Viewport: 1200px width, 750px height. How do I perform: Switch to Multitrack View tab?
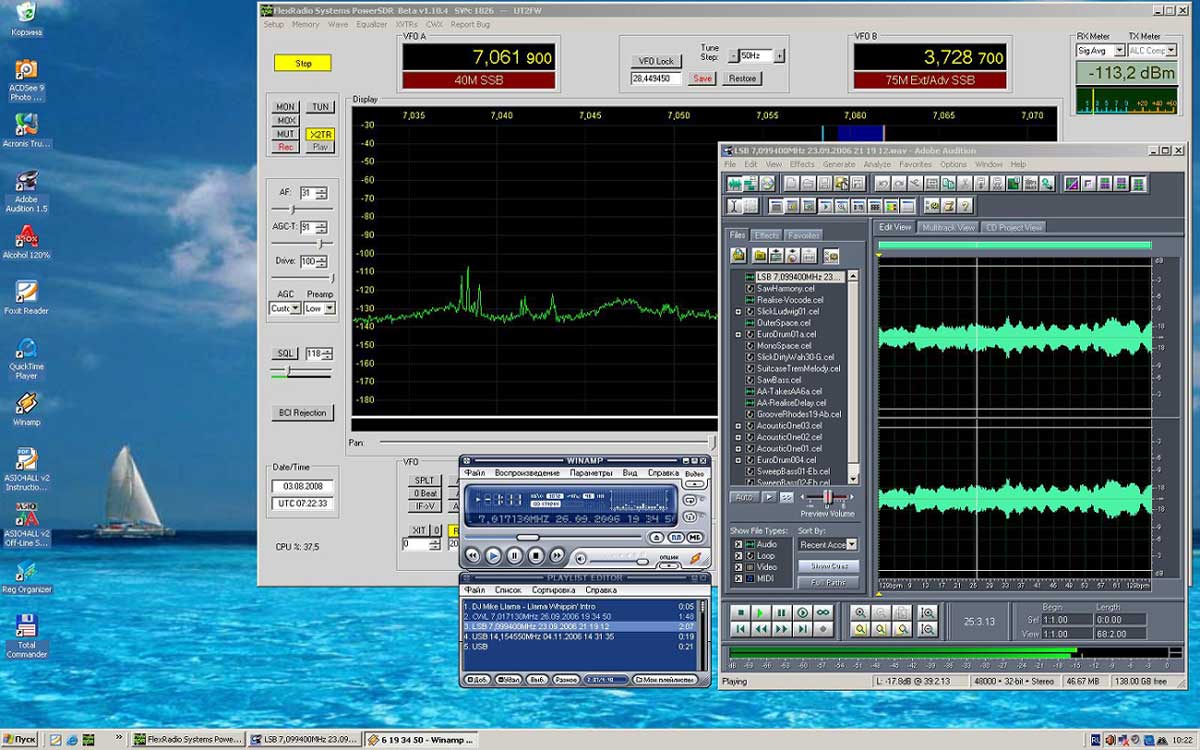click(948, 228)
